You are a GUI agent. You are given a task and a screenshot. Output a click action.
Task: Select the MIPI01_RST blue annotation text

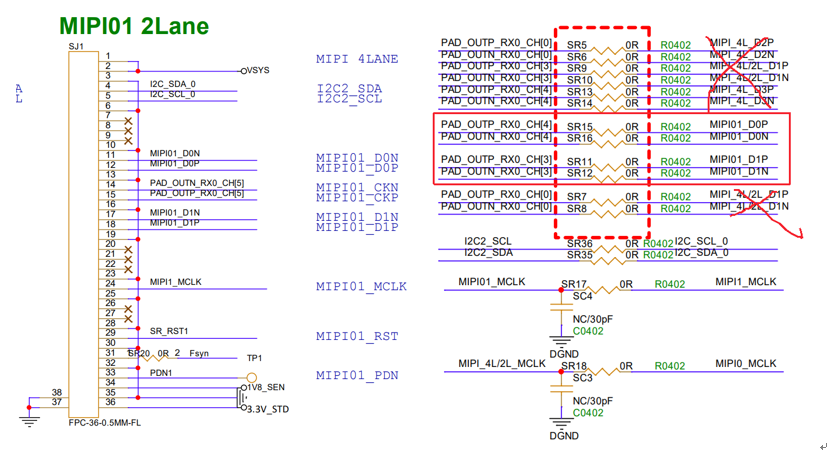pos(357,336)
